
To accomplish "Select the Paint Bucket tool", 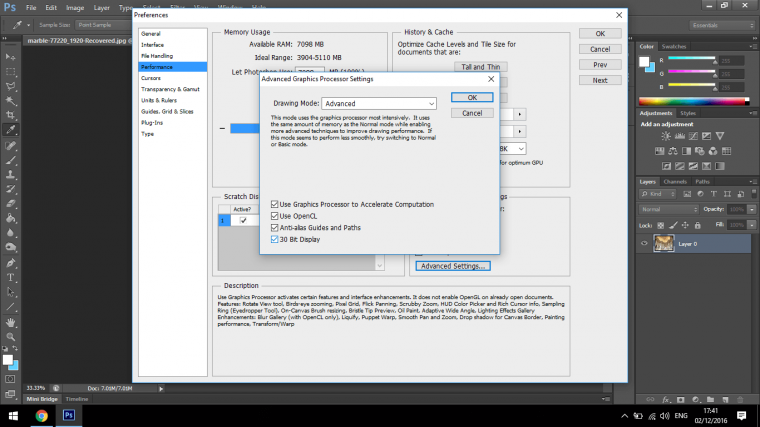I will pos(10,218).
